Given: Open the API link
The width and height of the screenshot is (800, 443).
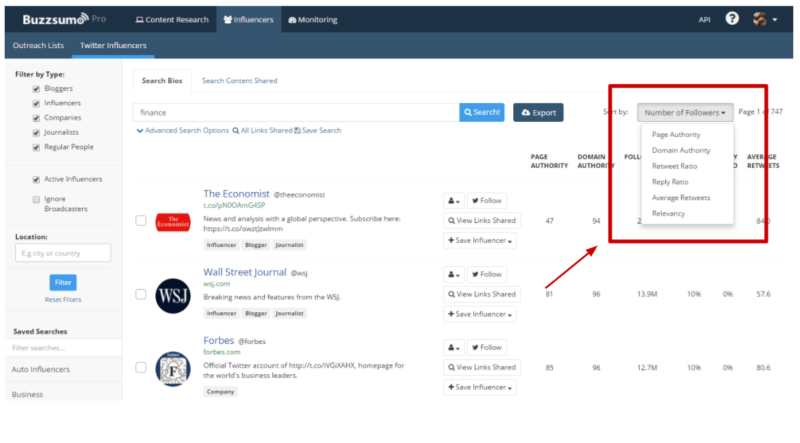Looking at the screenshot, I should (x=704, y=20).
